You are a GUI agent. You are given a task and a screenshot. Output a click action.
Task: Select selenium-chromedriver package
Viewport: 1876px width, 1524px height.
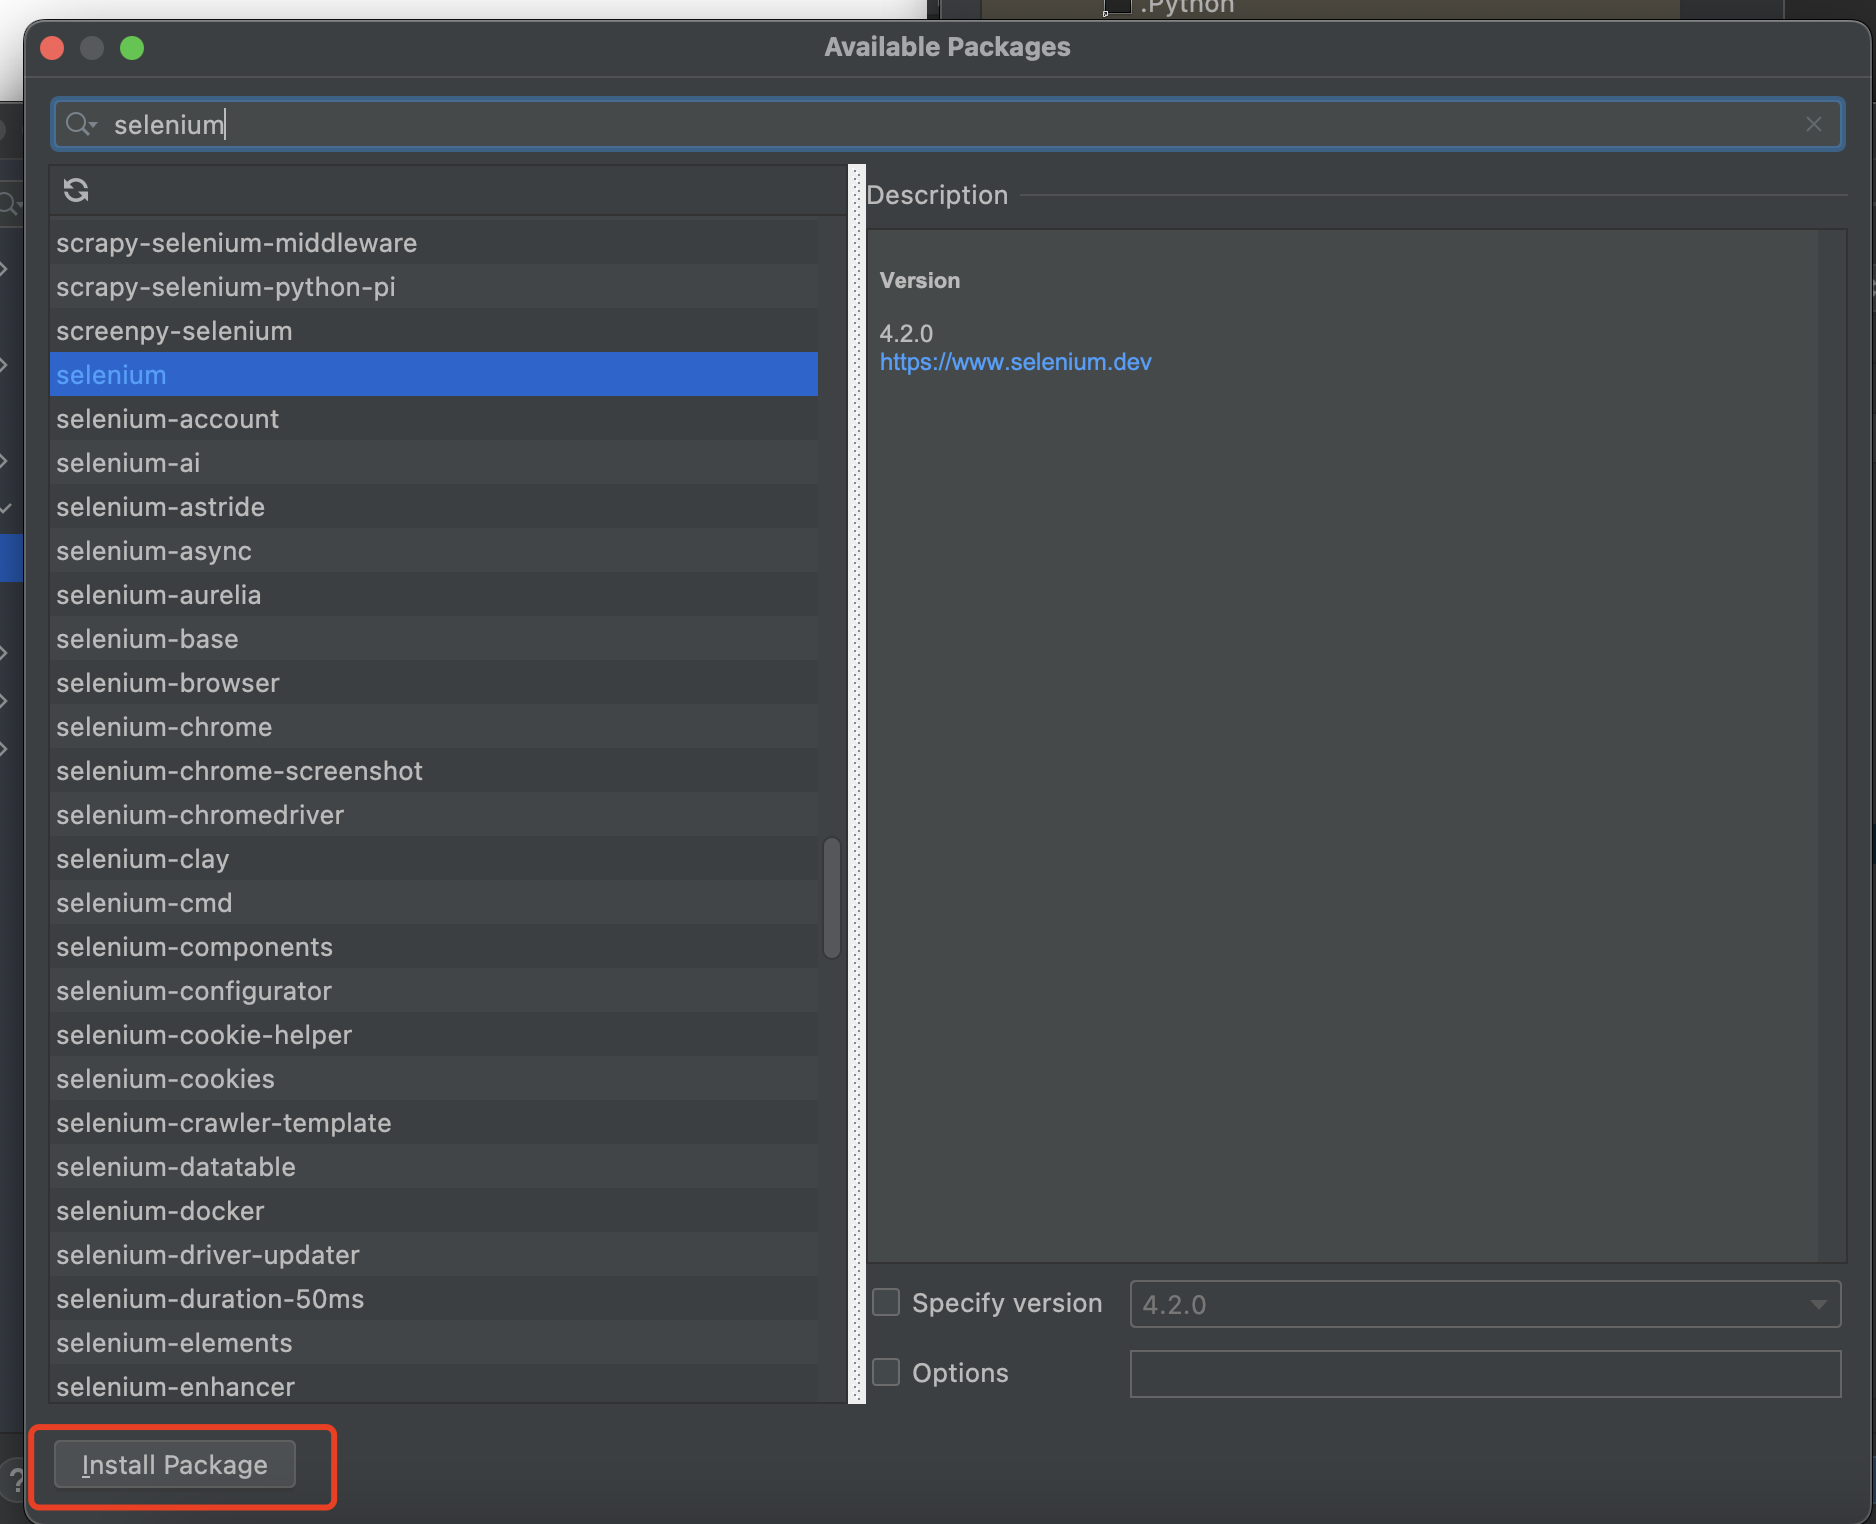coord(434,814)
